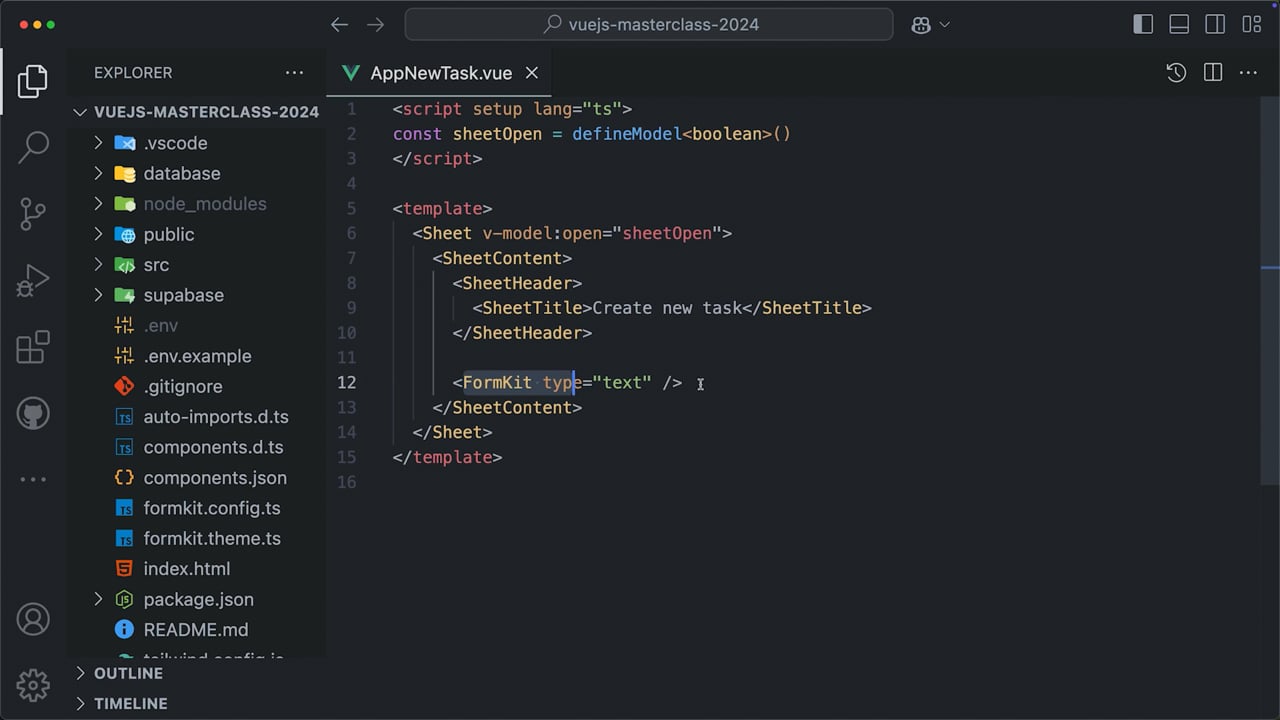Show additional views ellipsis in activity bar
This screenshot has height=720, width=1280.
(33, 479)
